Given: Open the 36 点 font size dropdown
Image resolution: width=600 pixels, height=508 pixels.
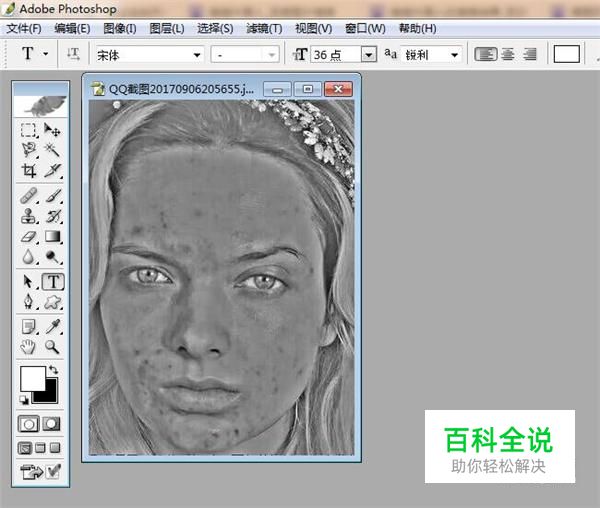Looking at the screenshot, I should click(x=368, y=55).
